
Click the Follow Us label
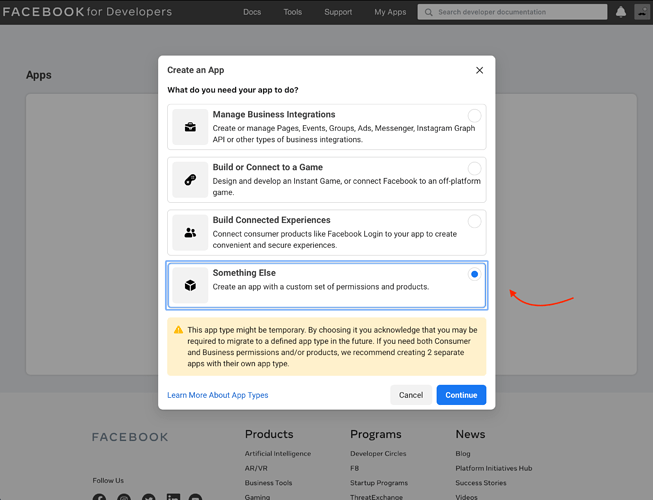pos(108,480)
